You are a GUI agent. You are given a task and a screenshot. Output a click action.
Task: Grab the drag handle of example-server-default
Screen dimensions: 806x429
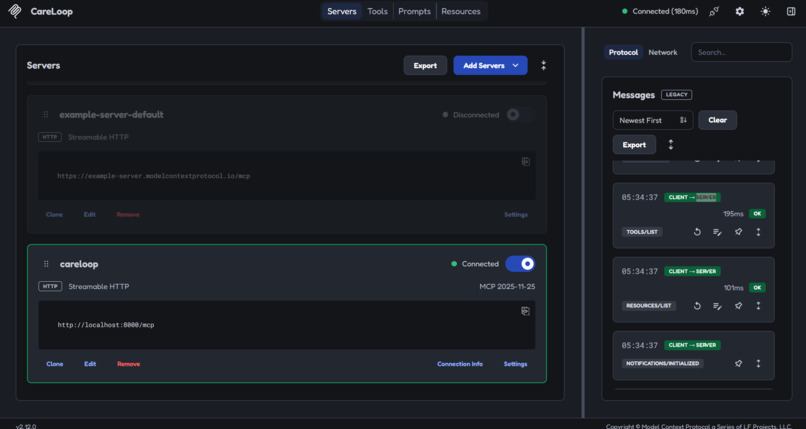tap(46, 115)
